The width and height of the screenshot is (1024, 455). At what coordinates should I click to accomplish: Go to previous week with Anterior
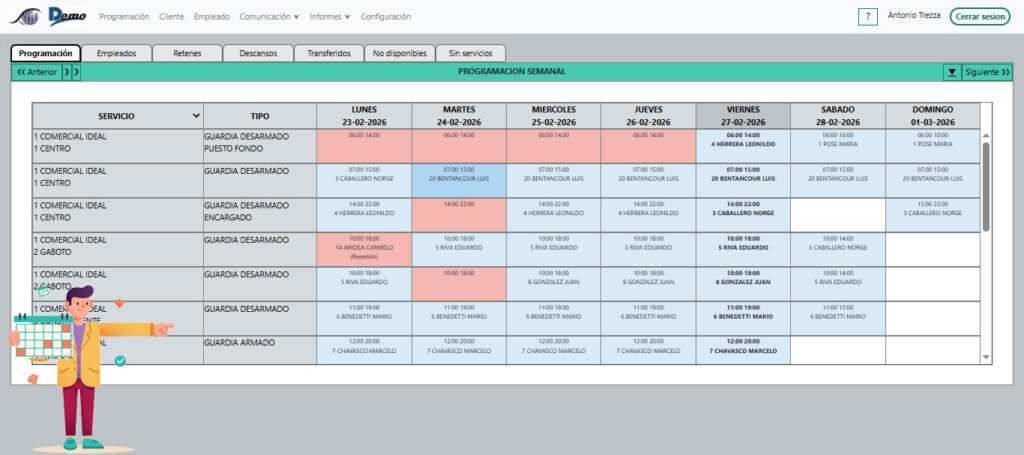[x=36, y=72]
